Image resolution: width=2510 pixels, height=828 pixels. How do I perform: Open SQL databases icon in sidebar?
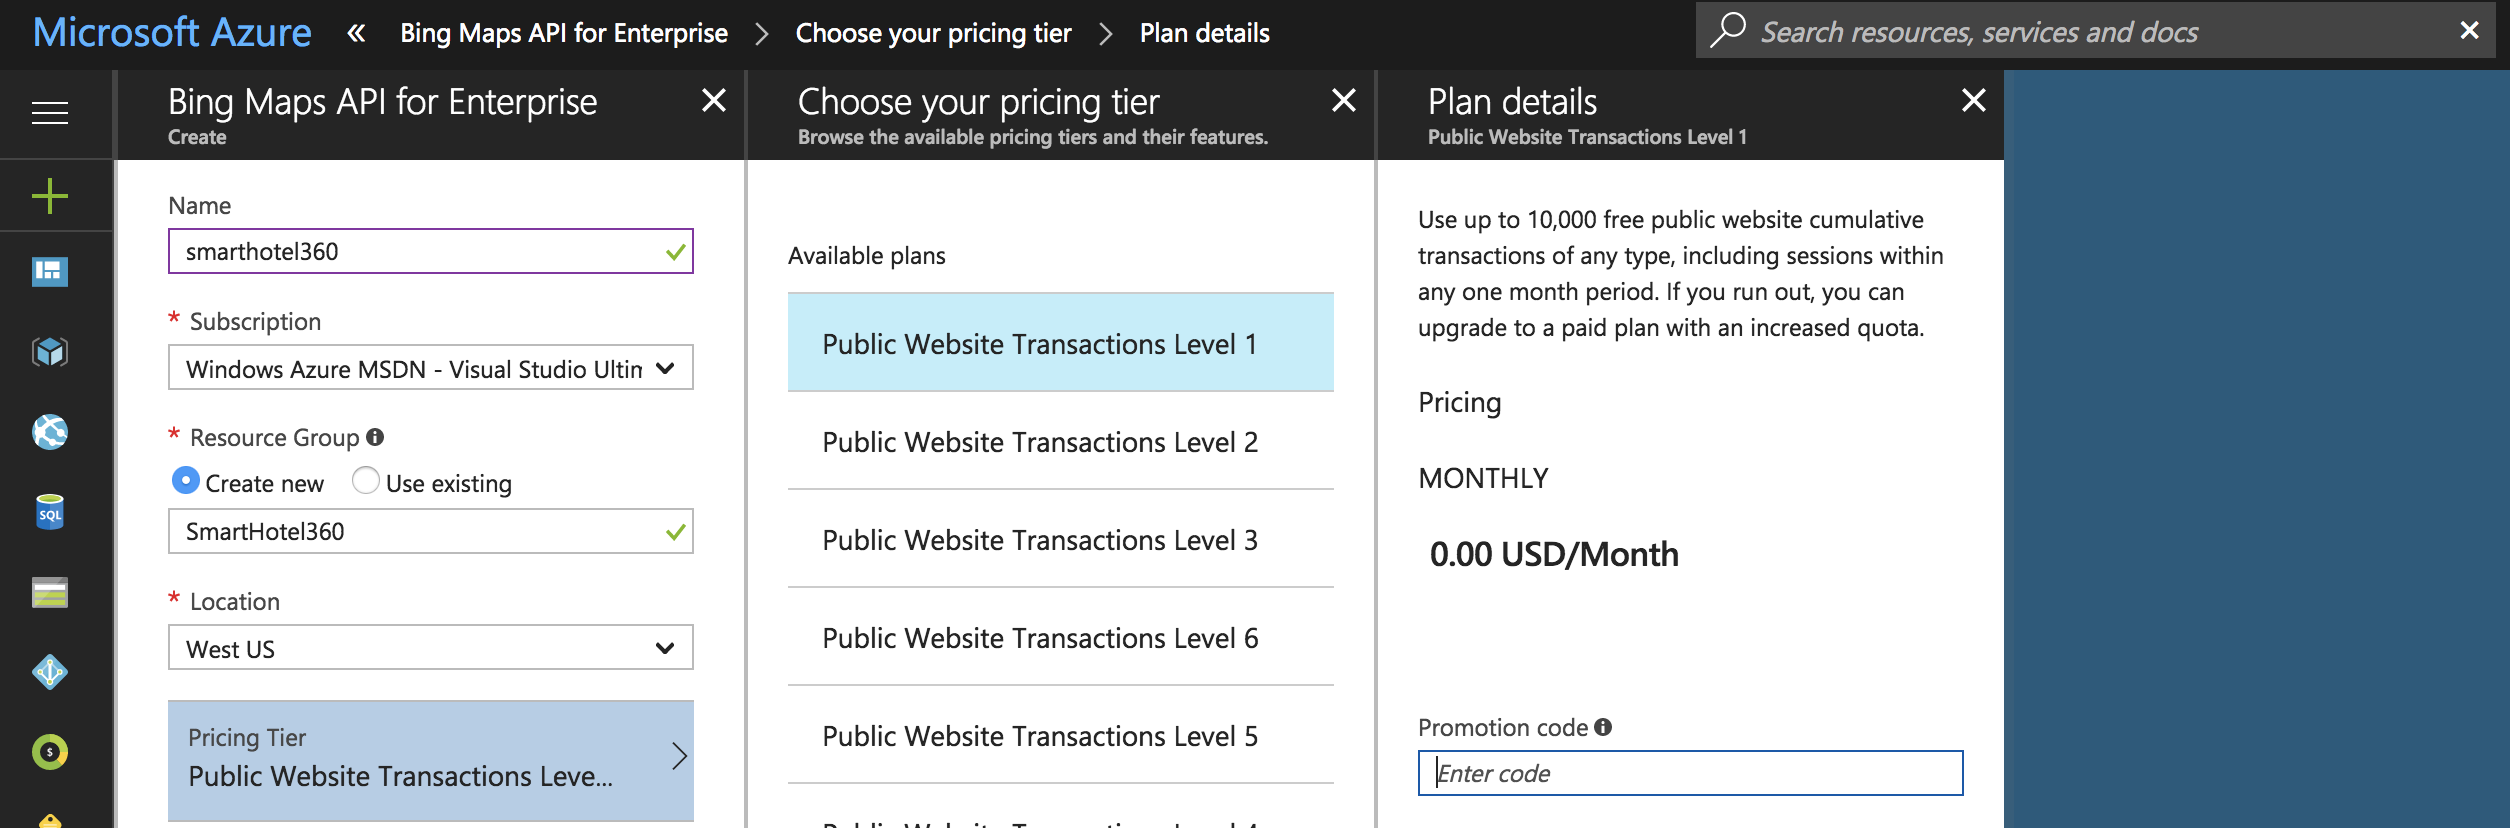point(50,512)
